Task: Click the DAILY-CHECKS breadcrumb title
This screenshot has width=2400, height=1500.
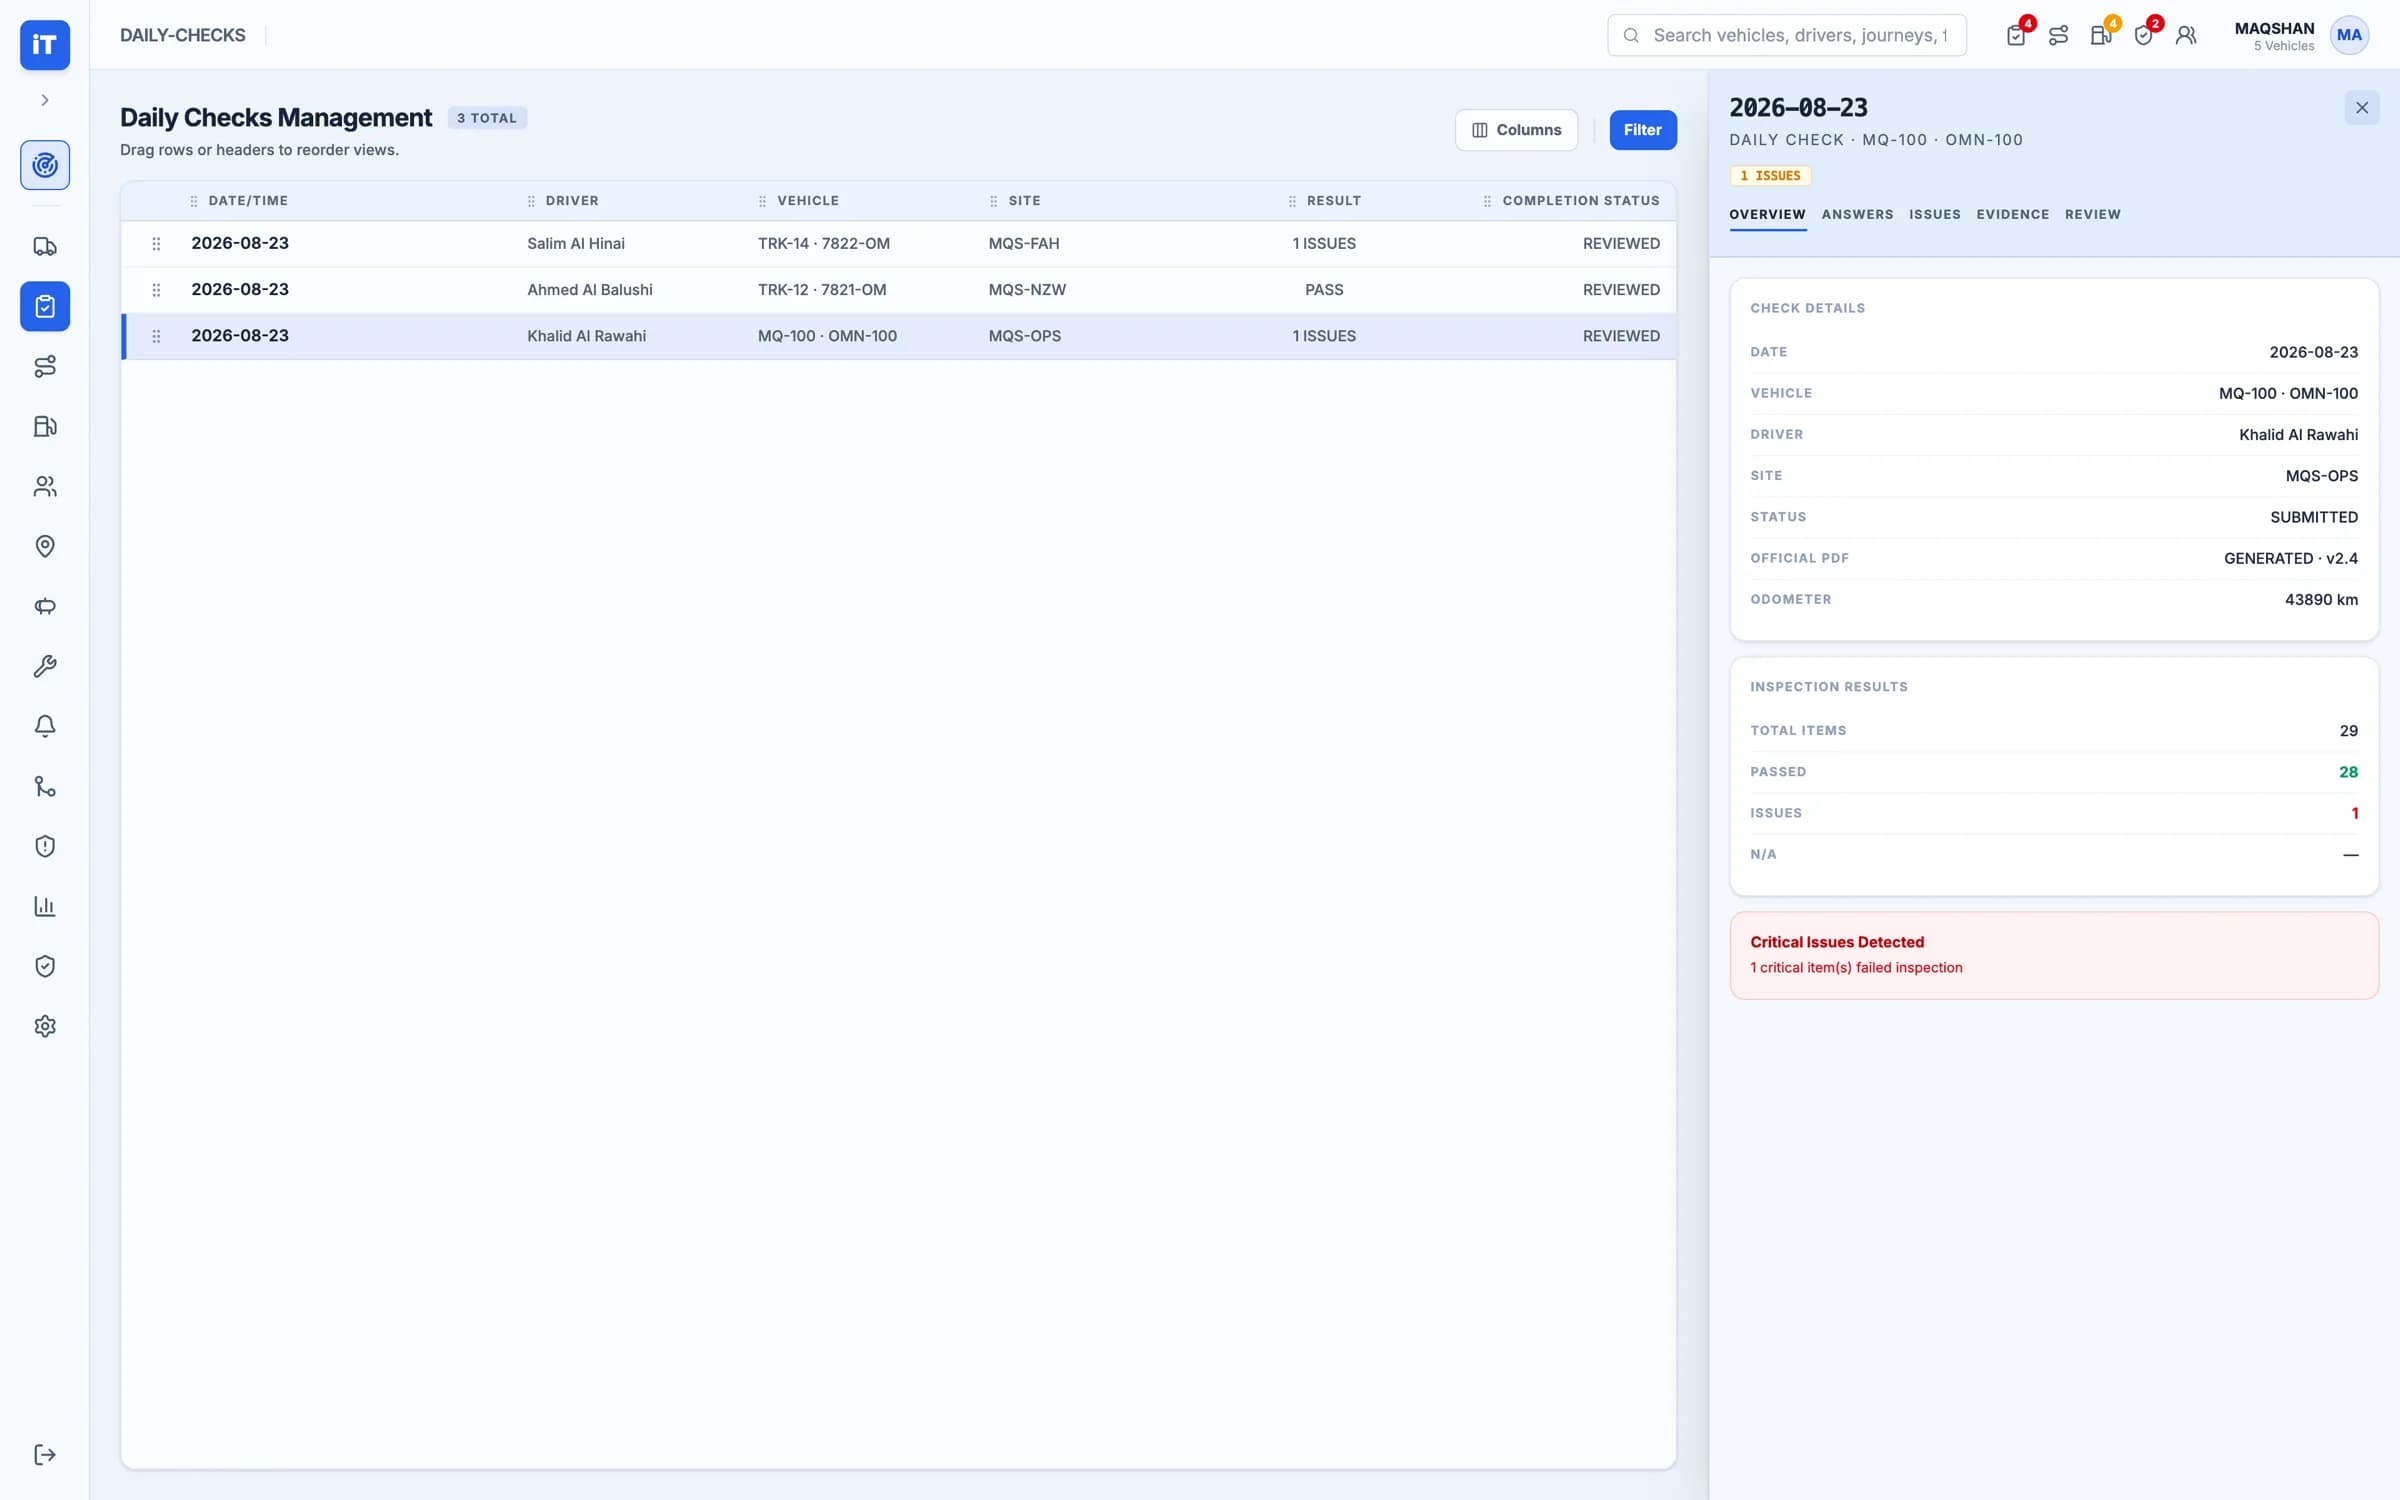Action: click(182, 35)
